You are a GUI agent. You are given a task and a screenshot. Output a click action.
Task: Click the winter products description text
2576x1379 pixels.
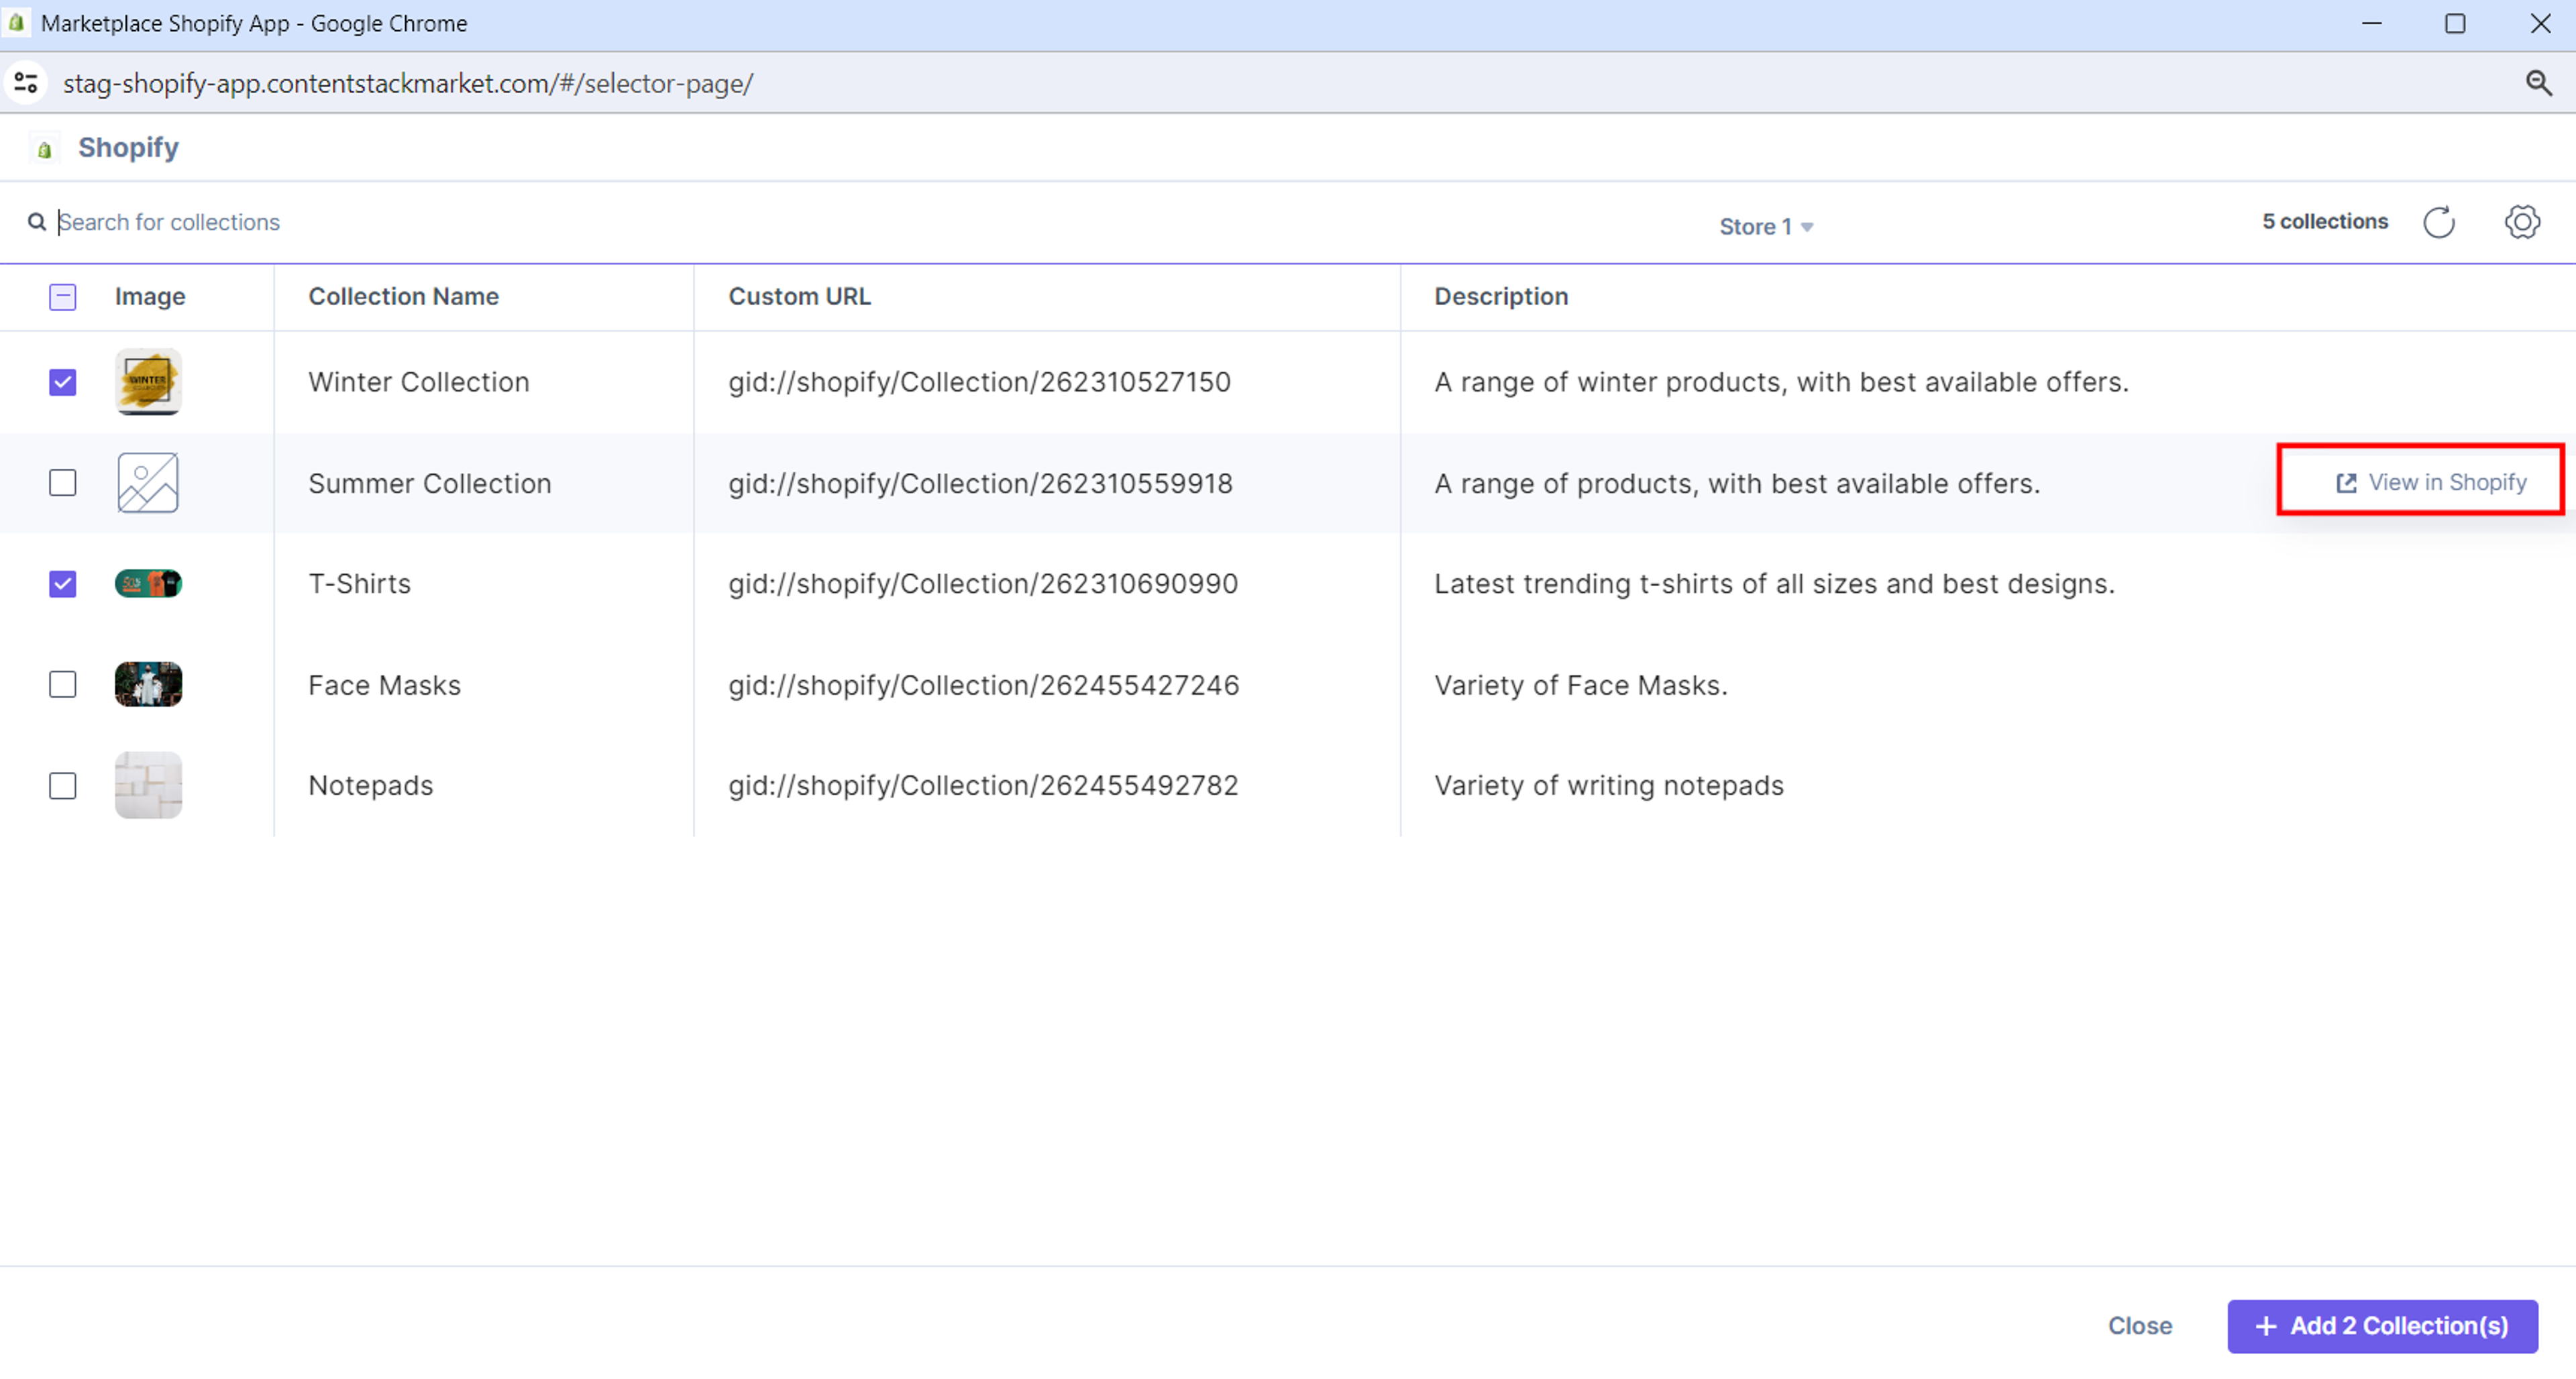coord(1781,382)
